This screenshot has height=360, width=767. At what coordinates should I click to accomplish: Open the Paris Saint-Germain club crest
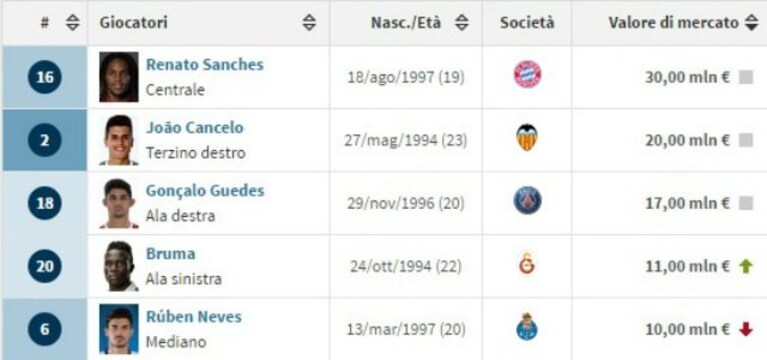pos(527,201)
